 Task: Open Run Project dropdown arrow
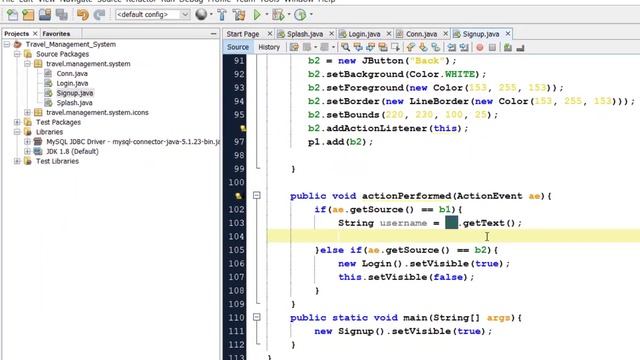coord(267,15)
